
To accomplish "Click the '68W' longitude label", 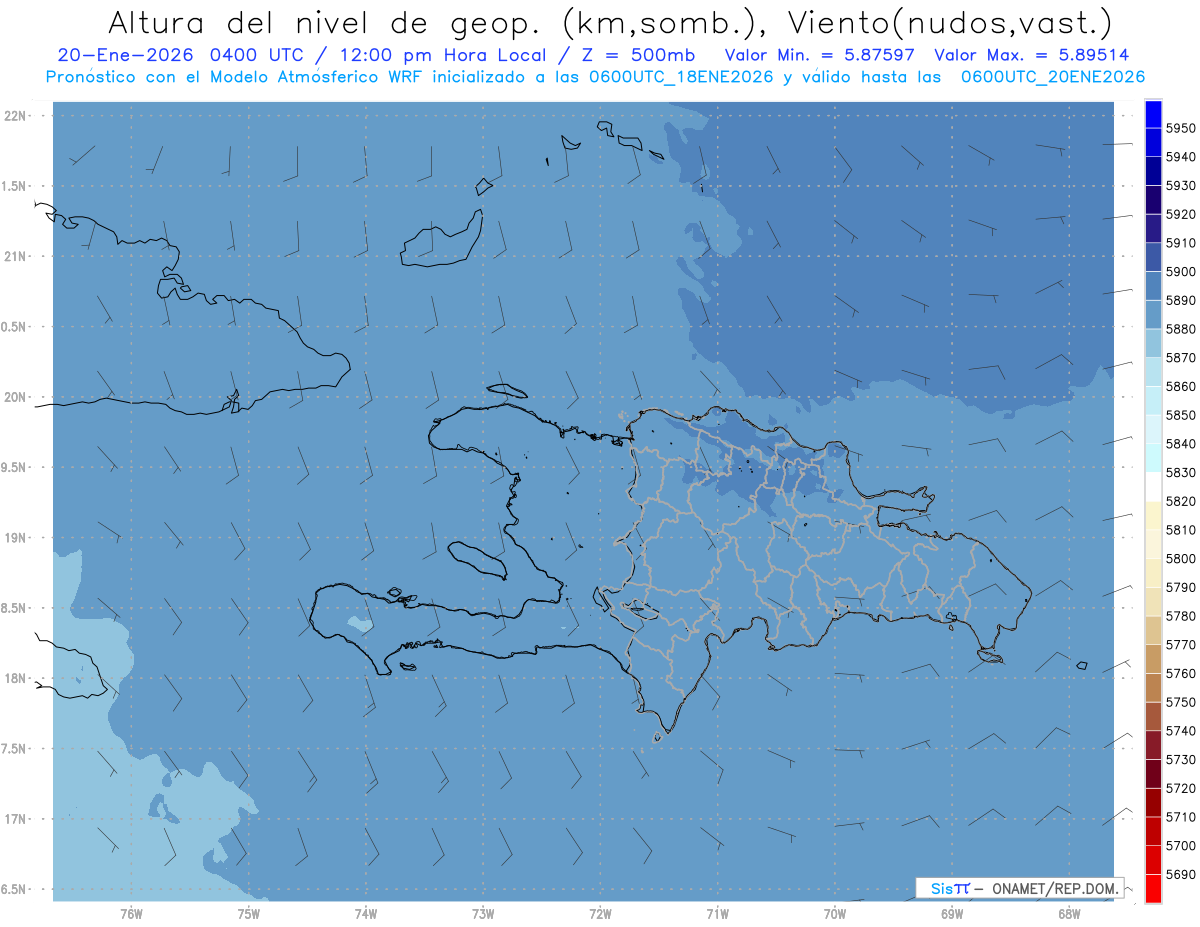I will point(1069,913).
